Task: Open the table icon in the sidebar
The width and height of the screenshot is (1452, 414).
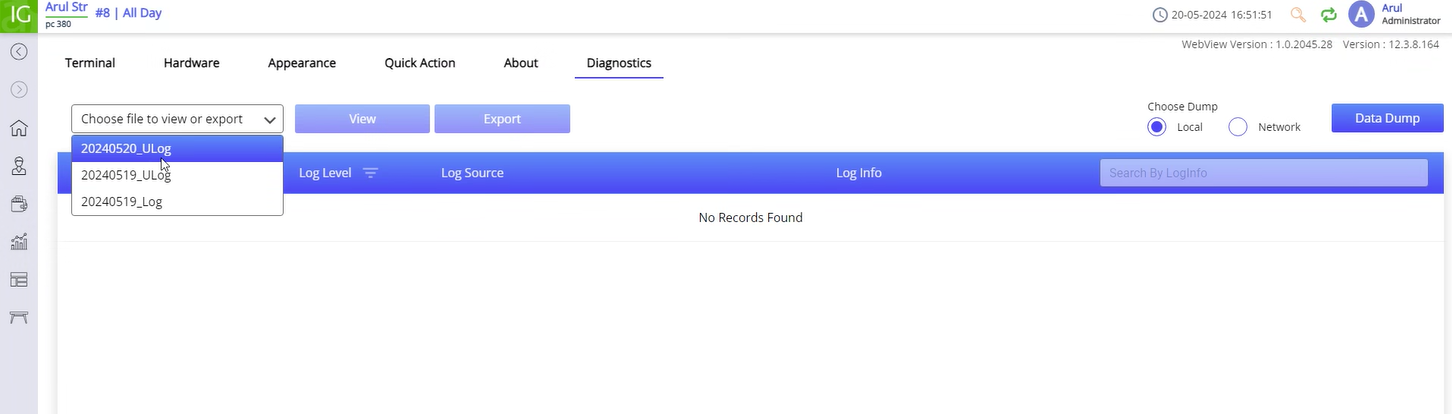Action: click(18, 318)
